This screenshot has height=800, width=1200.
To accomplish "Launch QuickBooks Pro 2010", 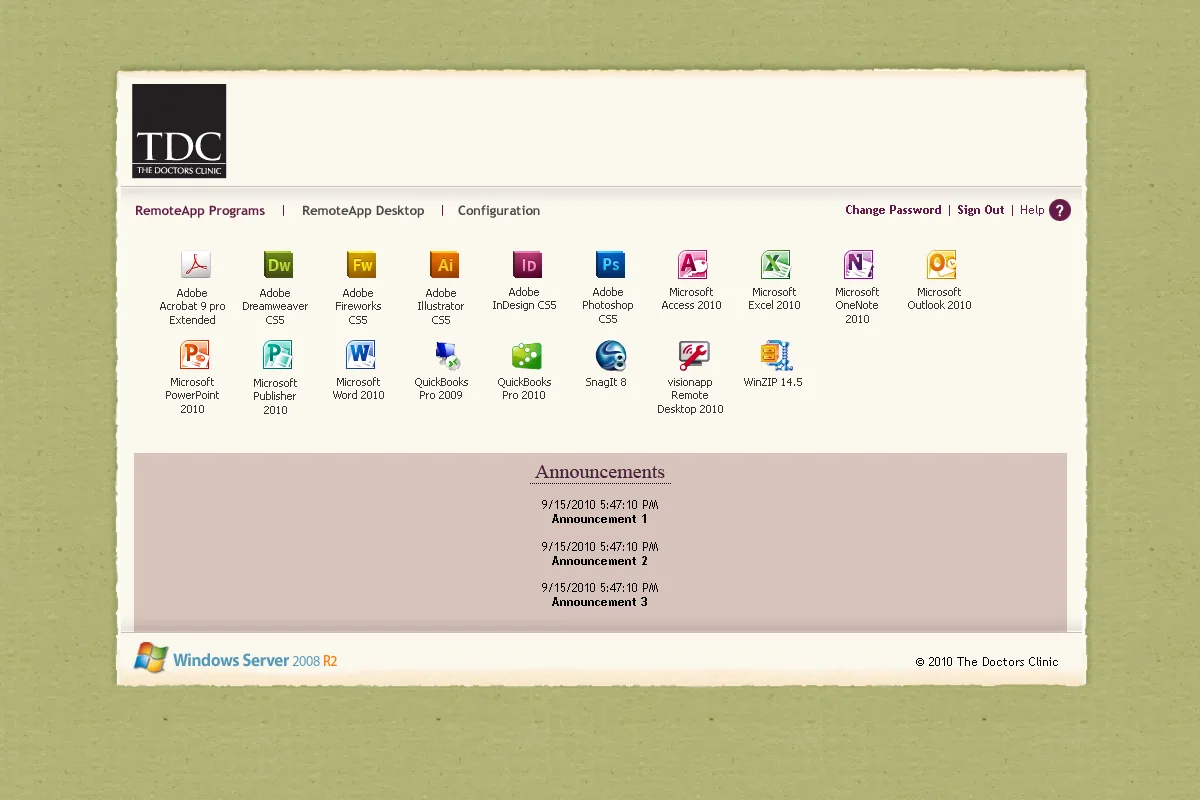I will pyautogui.click(x=527, y=354).
